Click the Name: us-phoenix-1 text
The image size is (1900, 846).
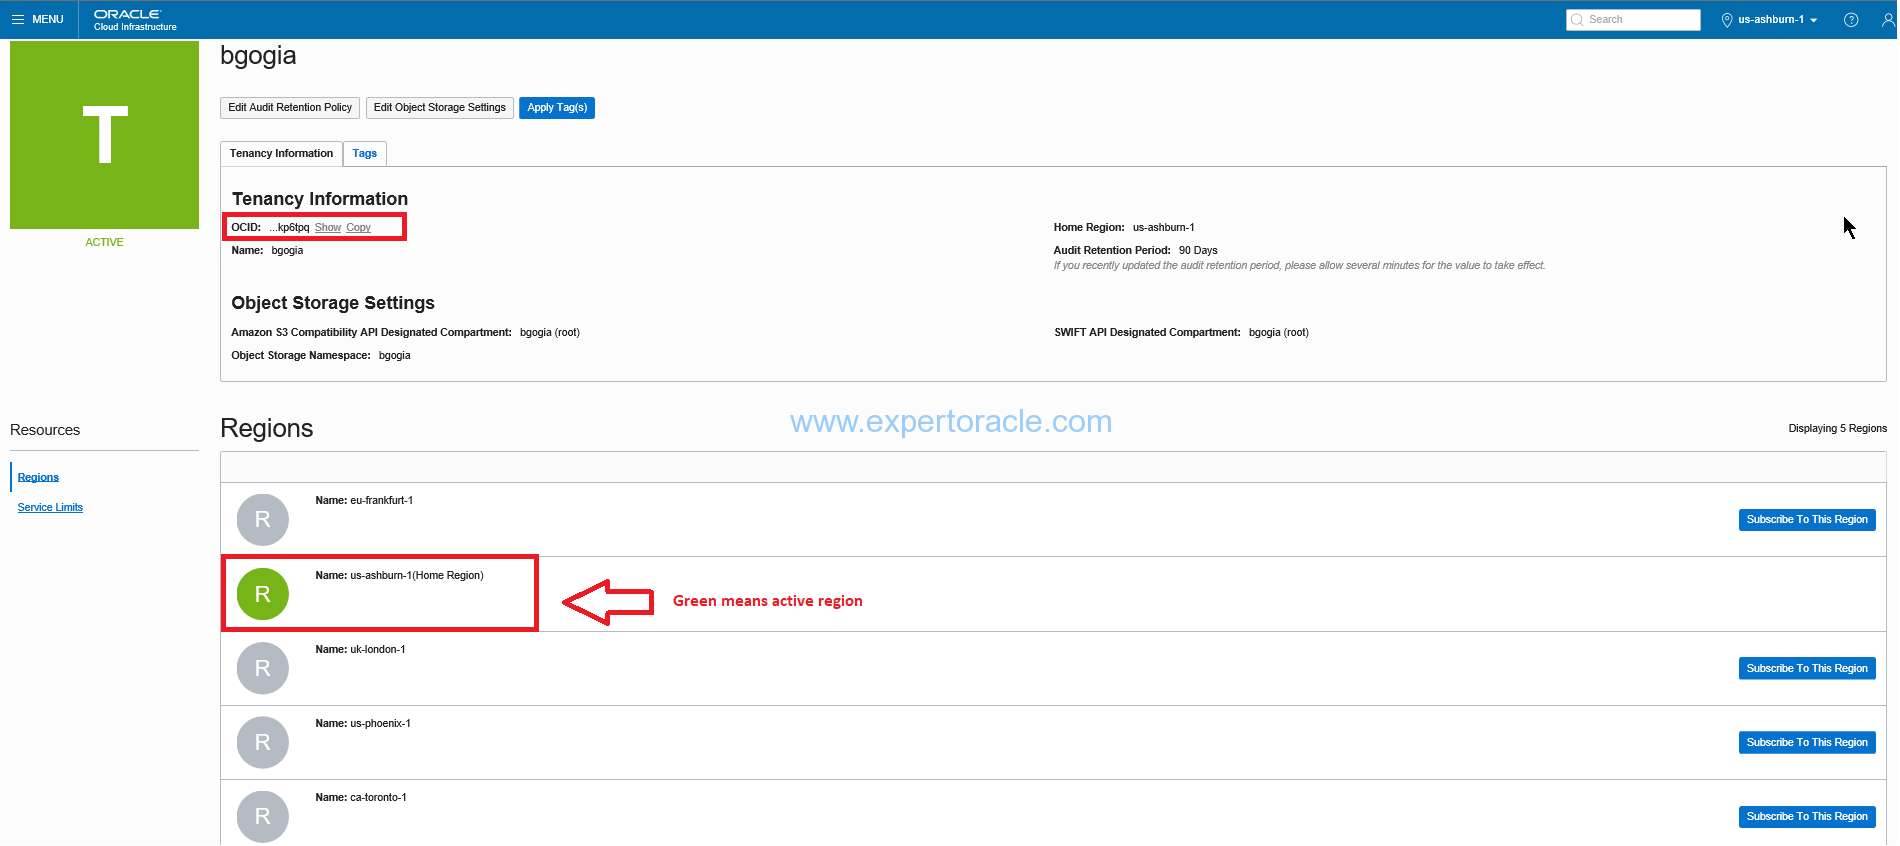tap(363, 723)
